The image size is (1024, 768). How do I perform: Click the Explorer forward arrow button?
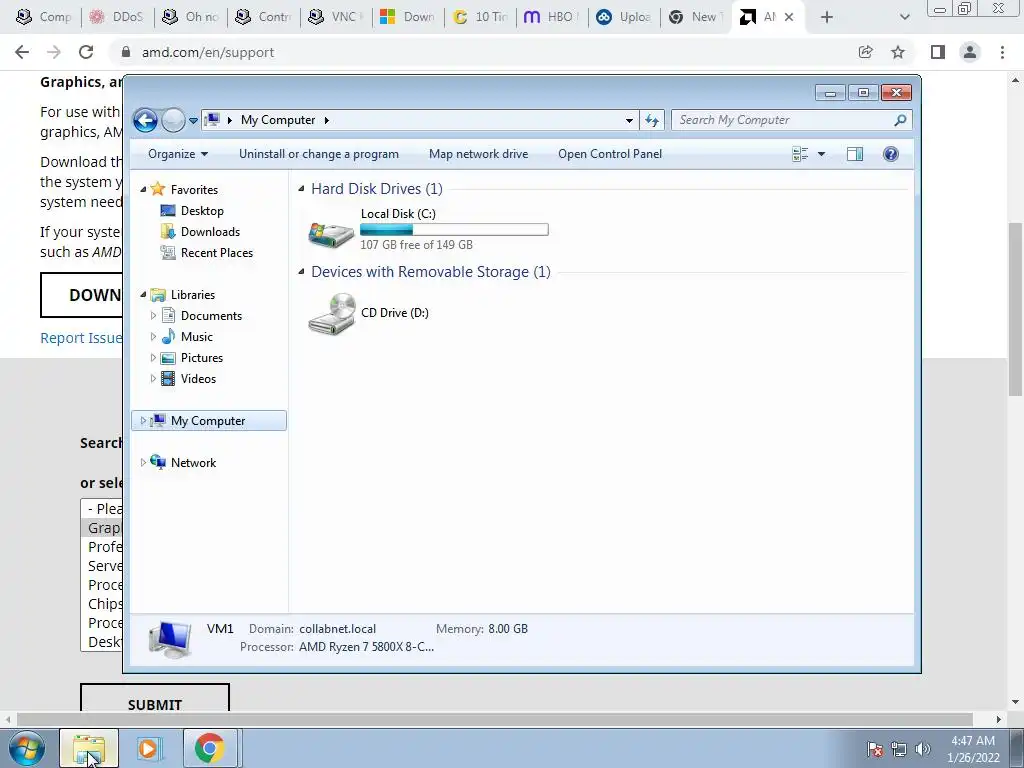(x=173, y=120)
